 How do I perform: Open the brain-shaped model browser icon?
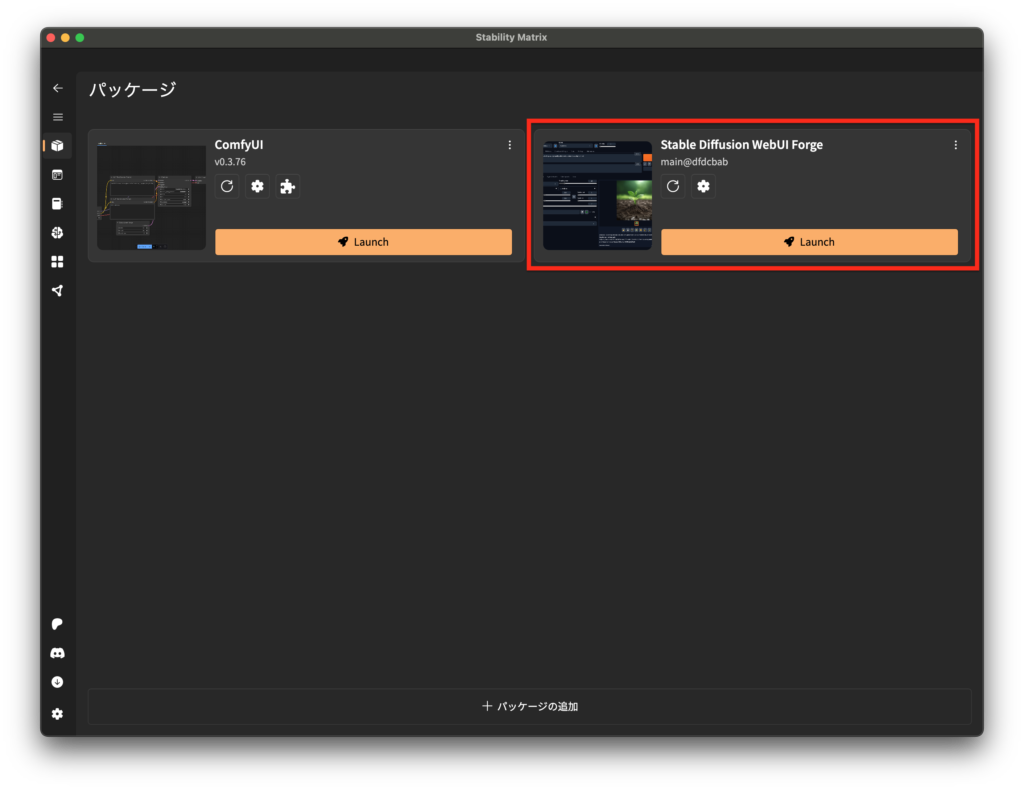coord(57,233)
